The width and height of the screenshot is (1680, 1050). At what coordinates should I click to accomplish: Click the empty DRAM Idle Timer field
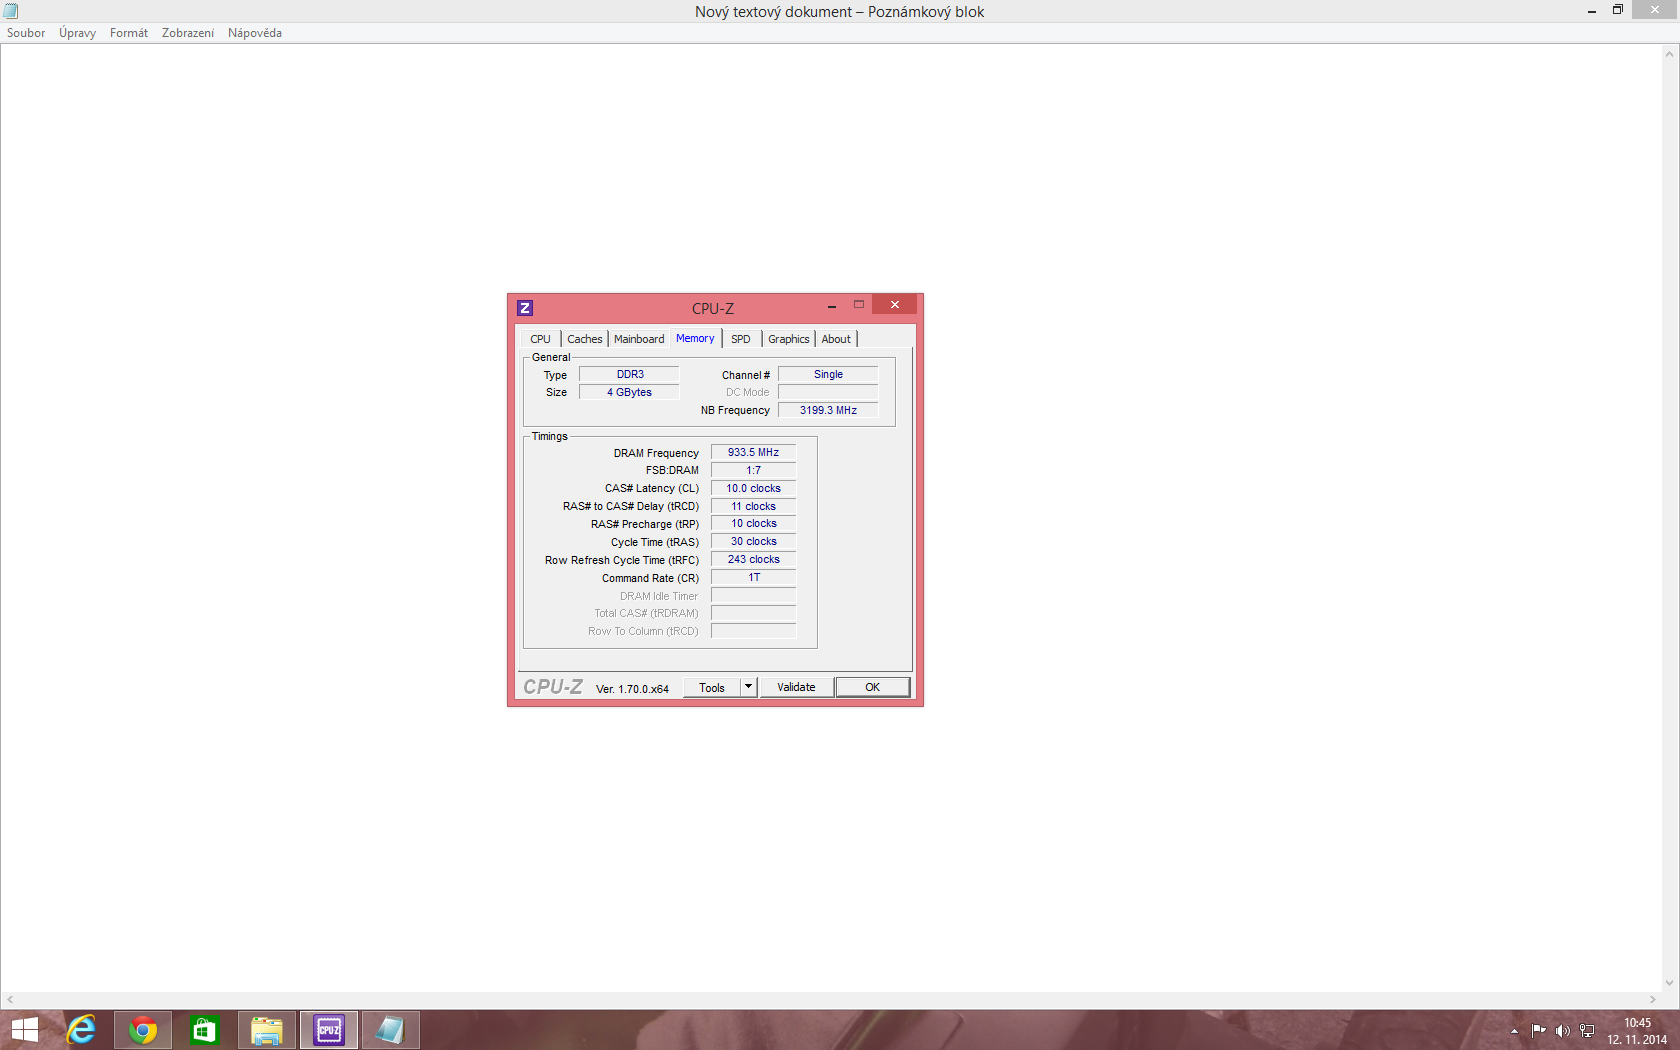pos(753,595)
